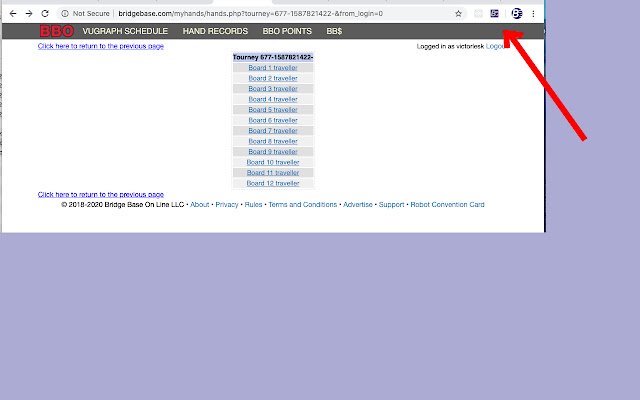Open Board 5 traveller

pos(273,109)
